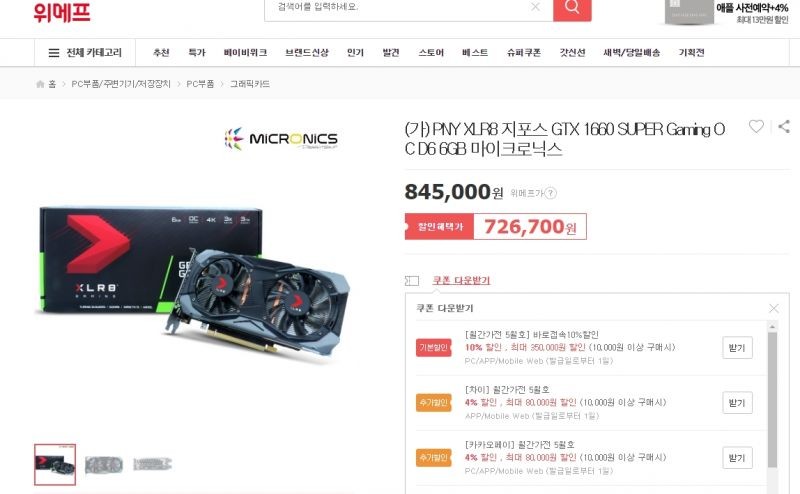Click the coupon list scrollbar

772,398
